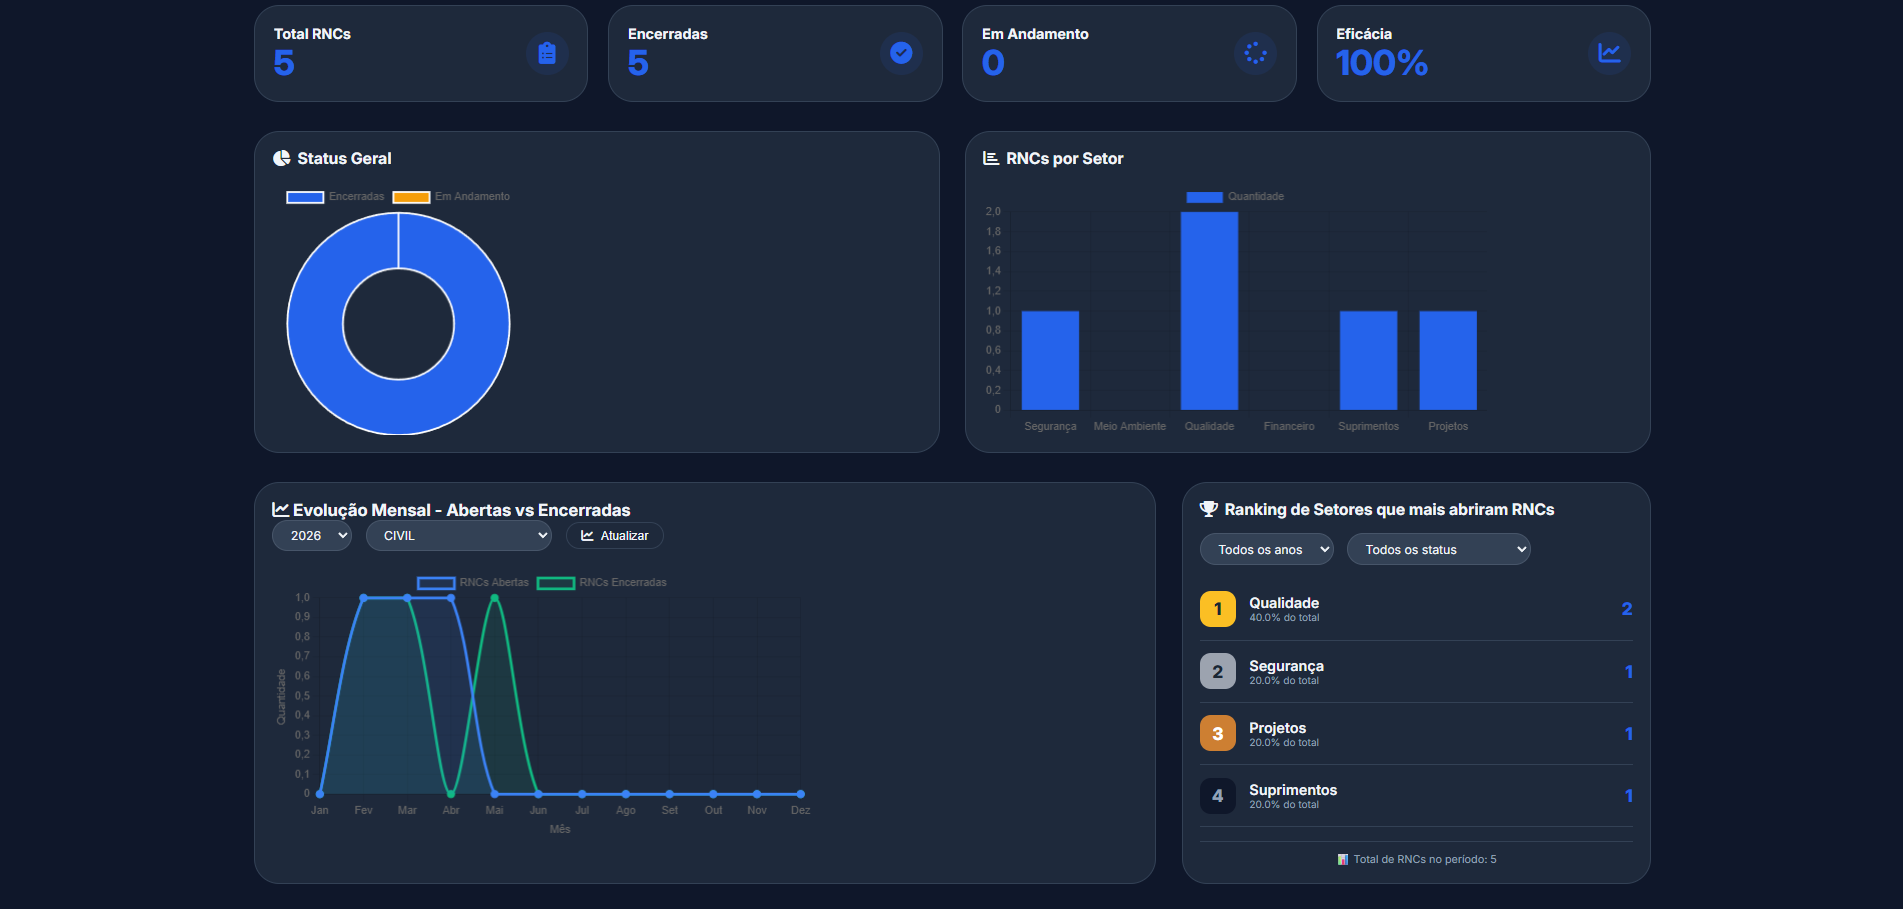The height and width of the screenshot is (909, 1903).
Task: Click the Suprimentos name in ranking list
Action: pos(1293,790)
